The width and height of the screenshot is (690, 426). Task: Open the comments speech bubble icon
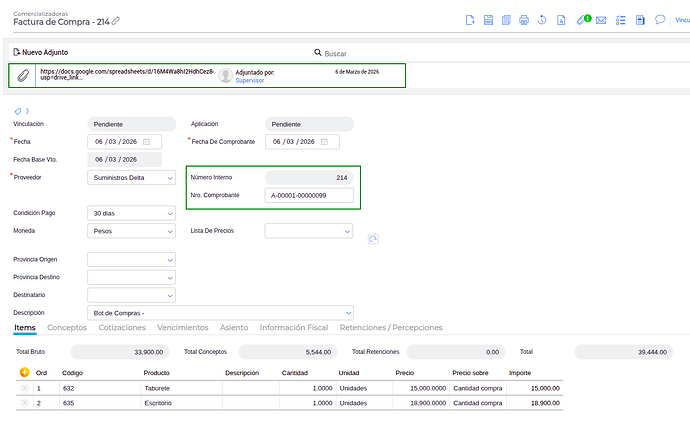pyautogui.click(x=660, y=20)
